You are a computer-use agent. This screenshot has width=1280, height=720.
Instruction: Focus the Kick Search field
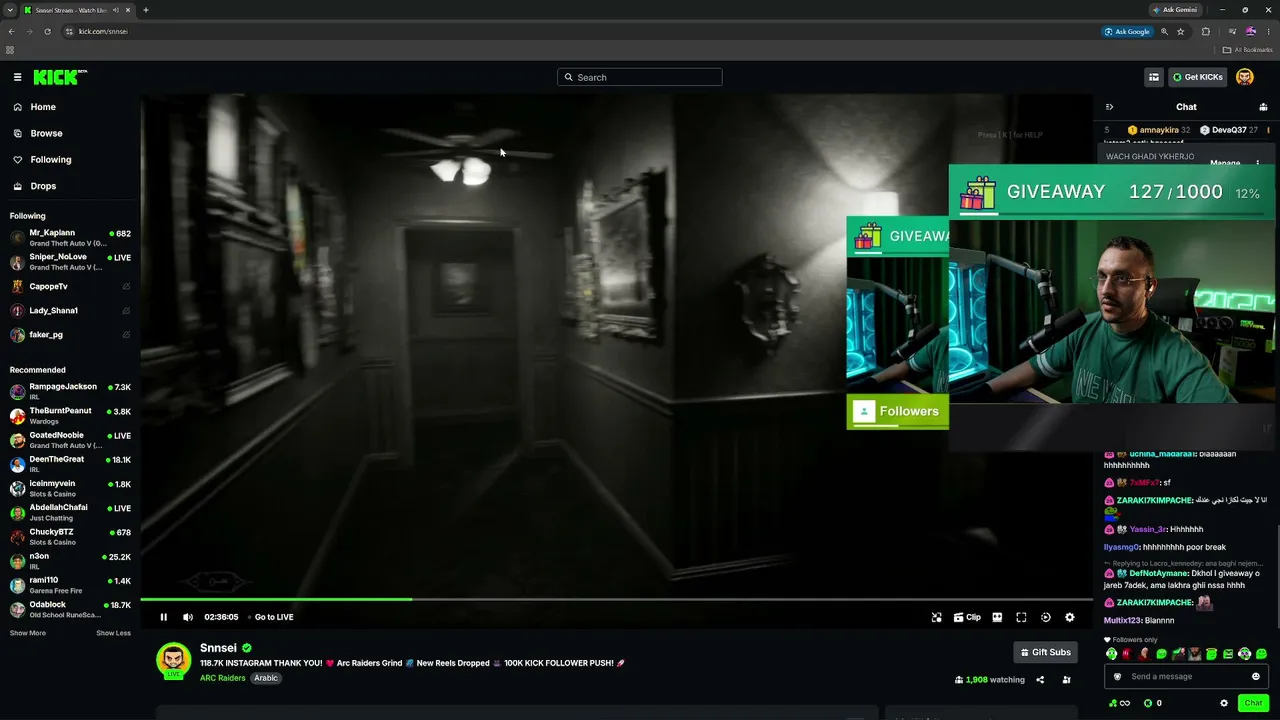[640, 77]
